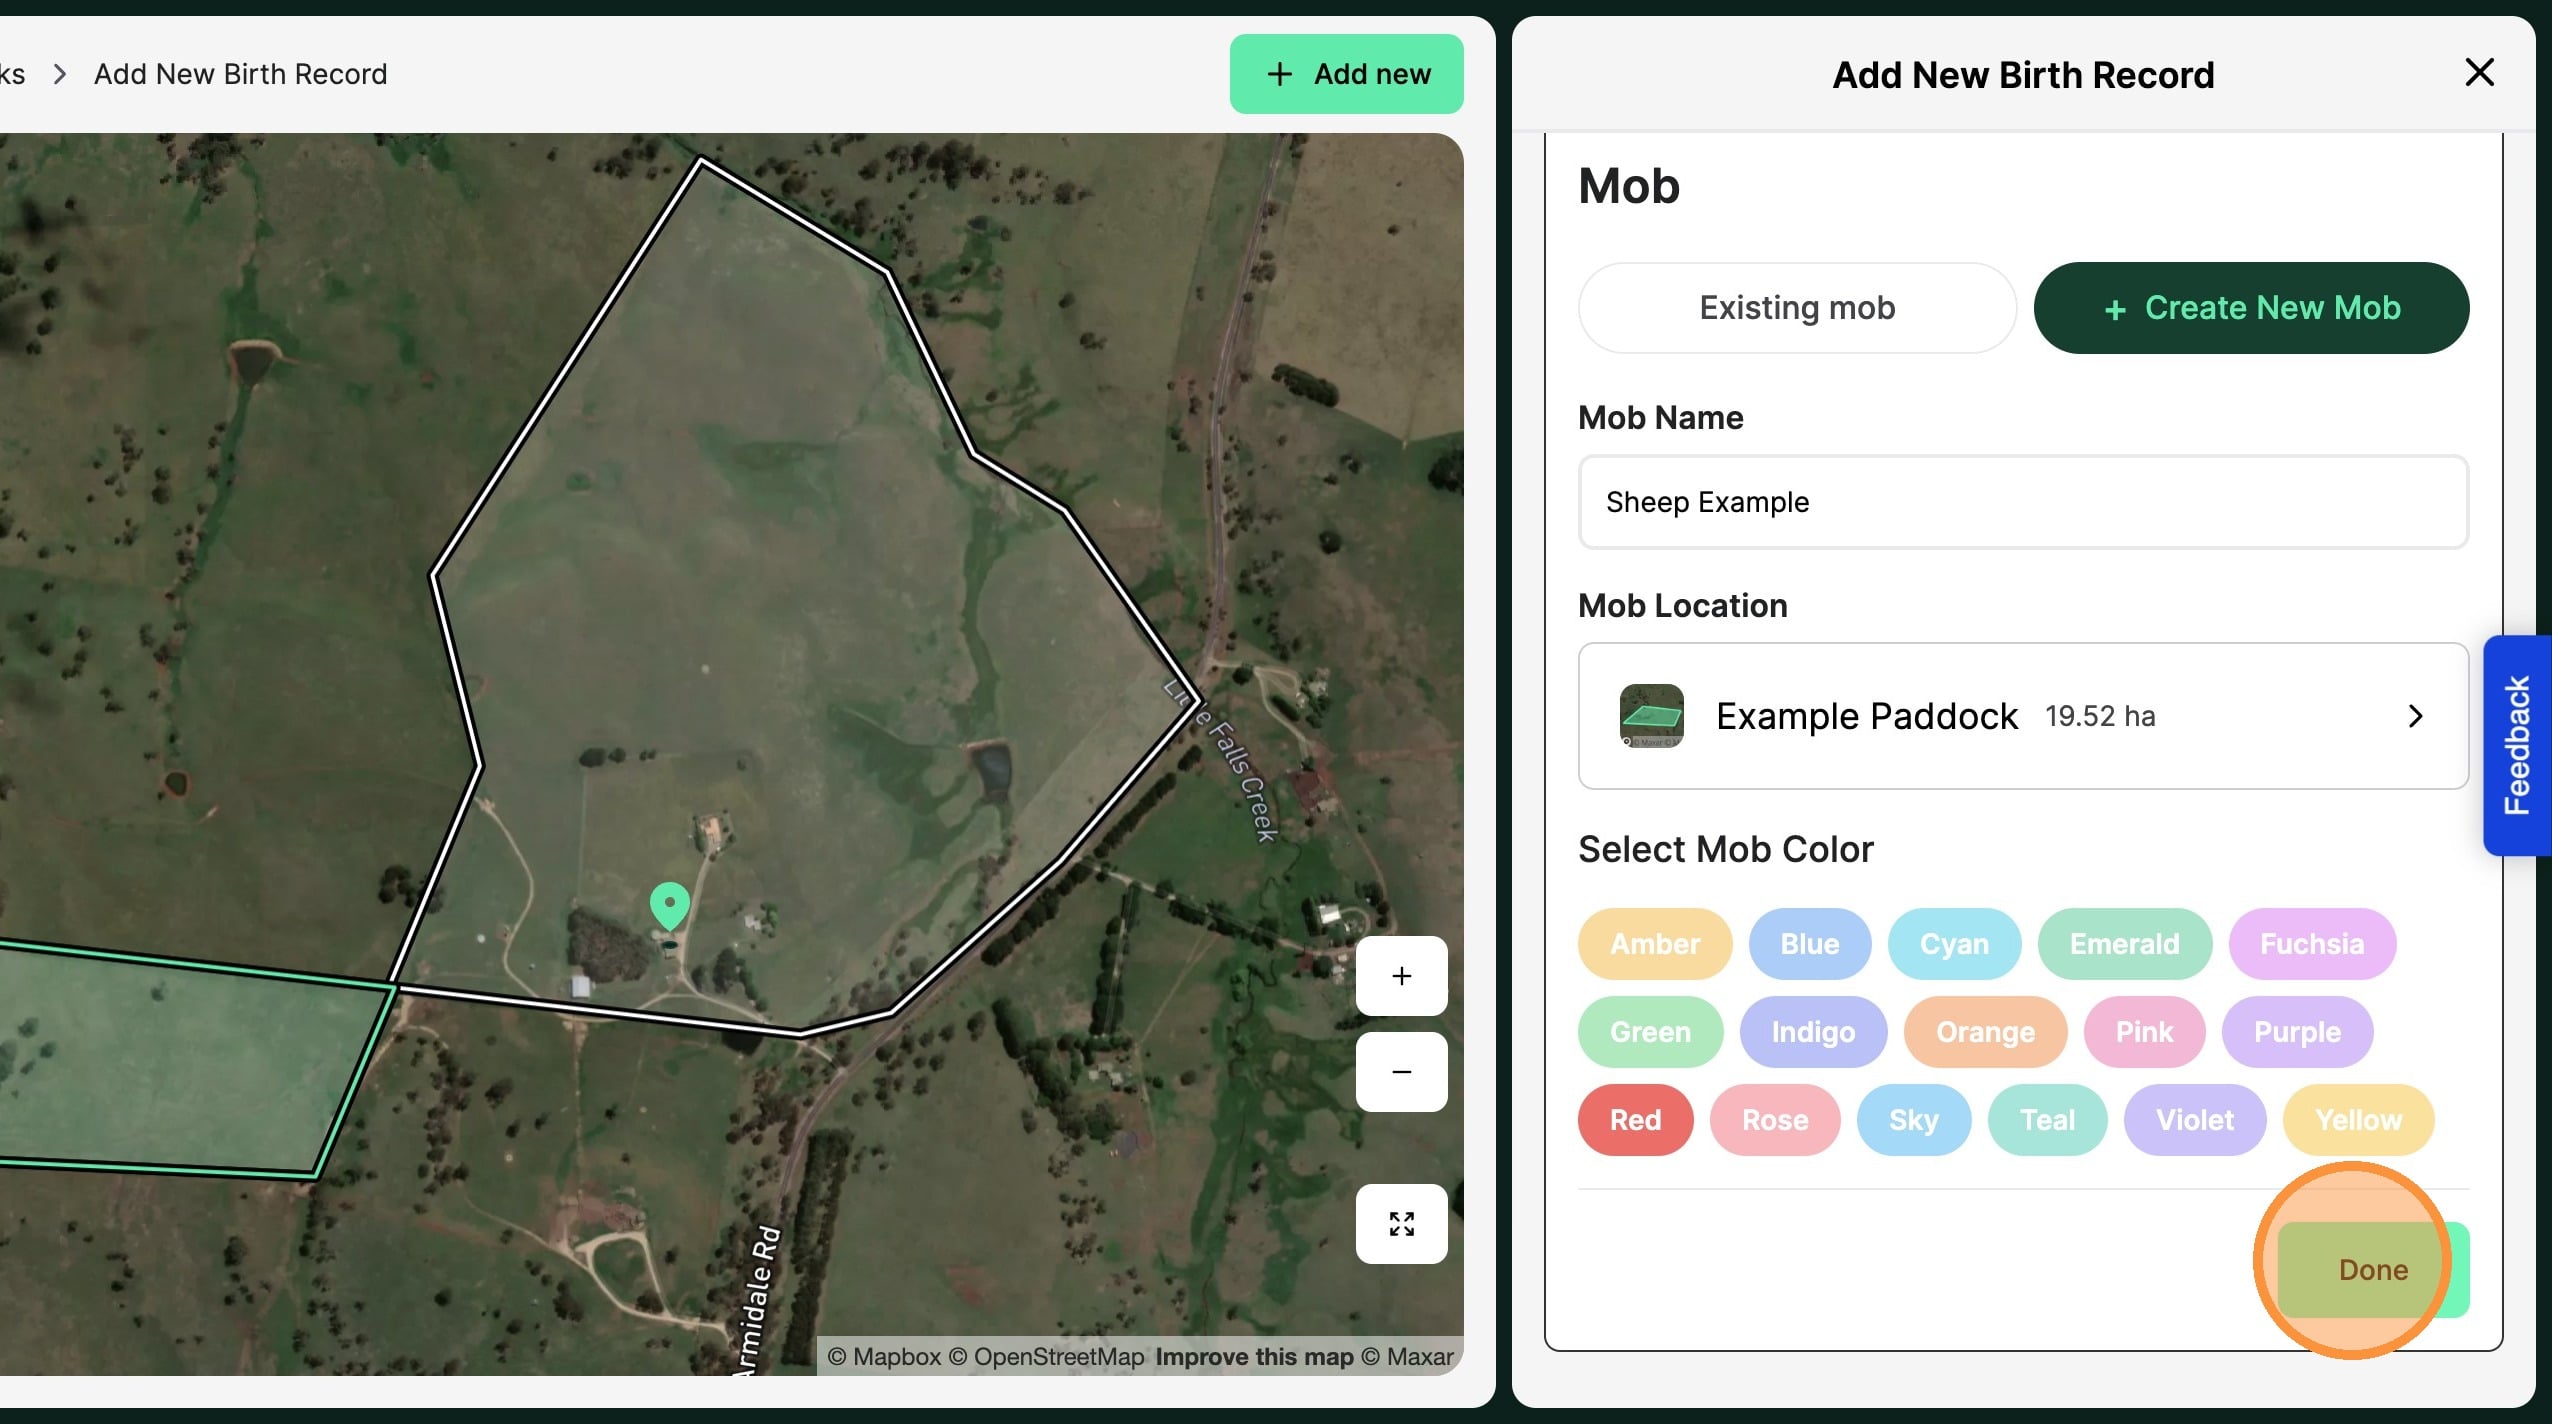The width and height of the screenshot is (2552, 1424).
Task: Open Example Paddock location chevron
Action: [x=2415, y=716]
